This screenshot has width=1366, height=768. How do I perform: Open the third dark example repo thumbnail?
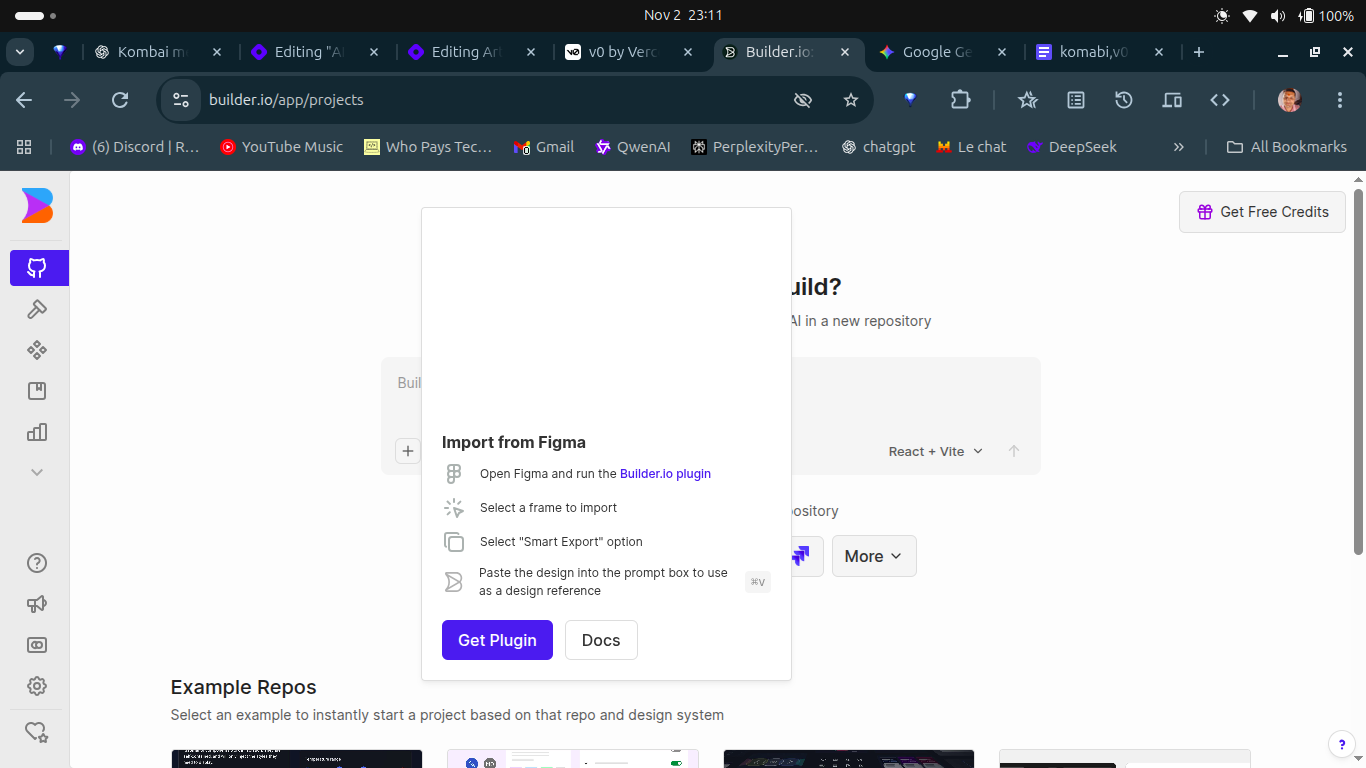click(x=849, y=759)
